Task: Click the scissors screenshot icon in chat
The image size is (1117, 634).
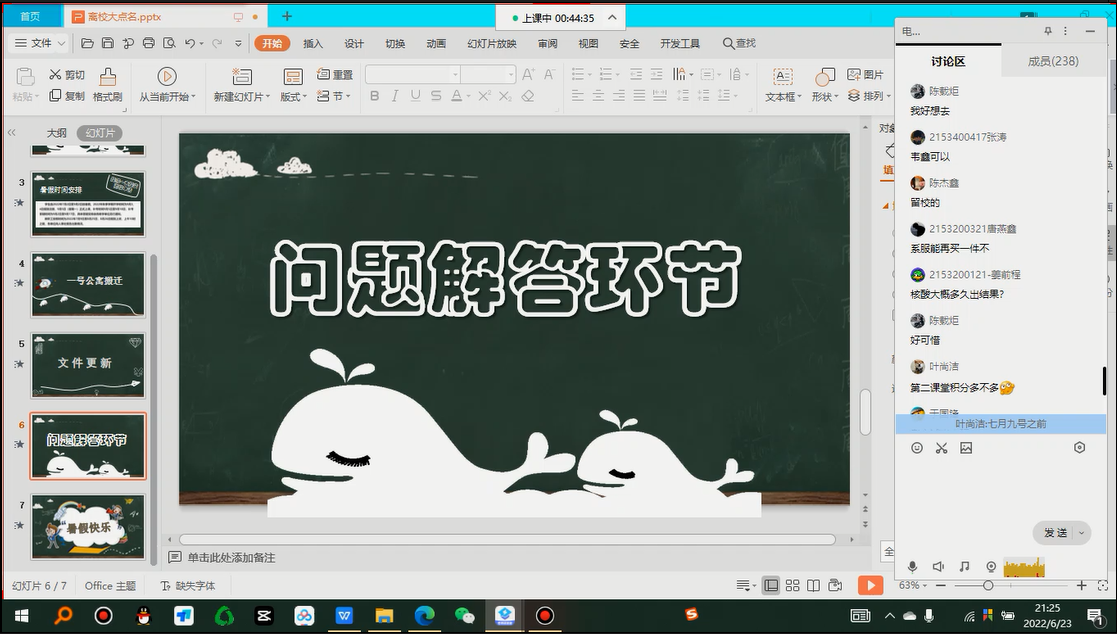Action: click(941, 448)
